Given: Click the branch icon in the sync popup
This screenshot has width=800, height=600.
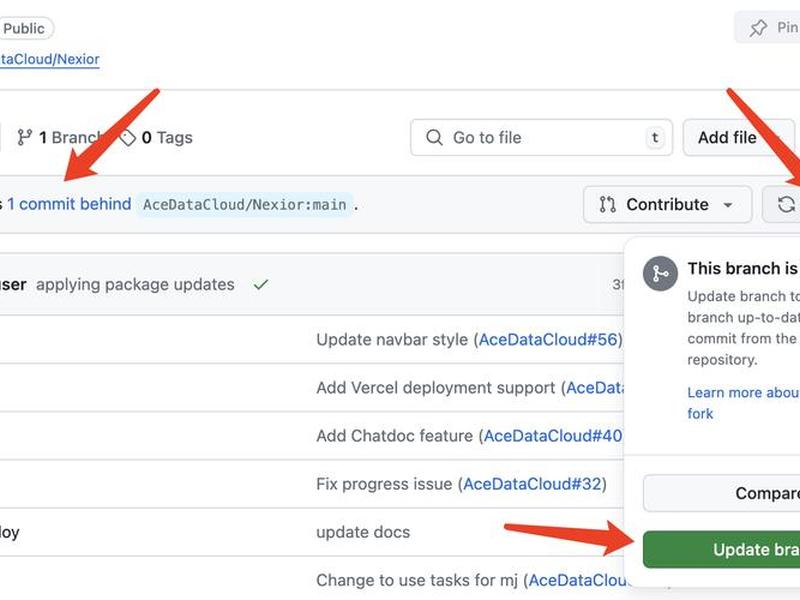Looking at the screenshot, I should click(x=660, y=273).
